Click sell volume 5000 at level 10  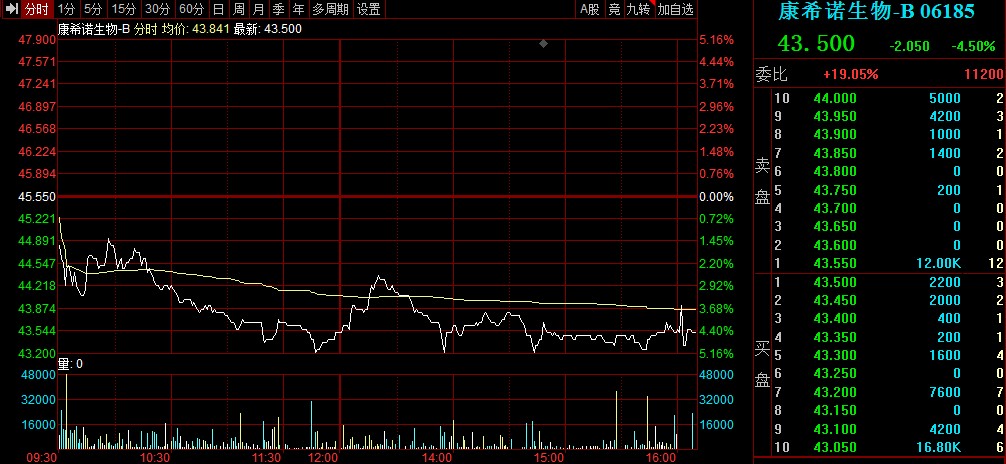pos(944,98)
